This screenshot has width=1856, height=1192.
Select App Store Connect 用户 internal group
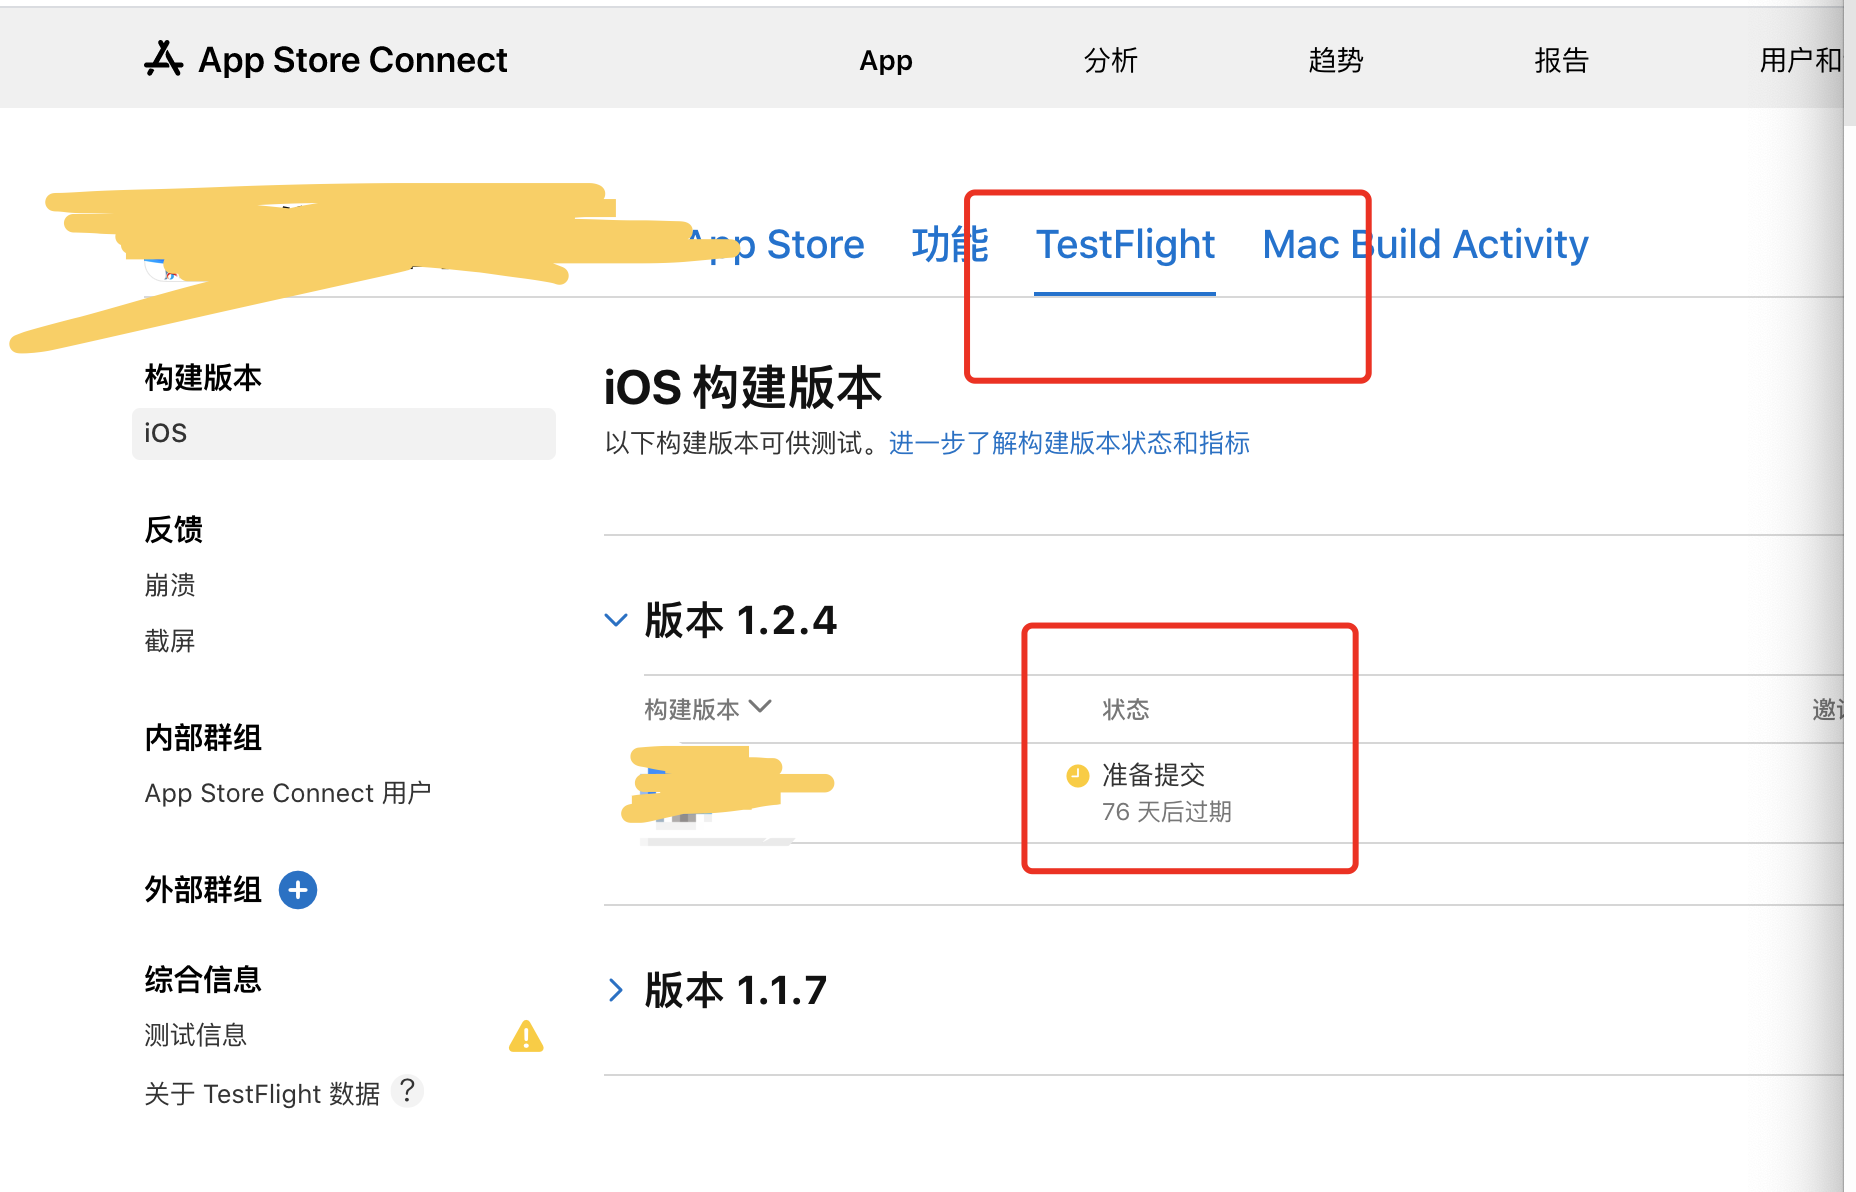point(288,792)
